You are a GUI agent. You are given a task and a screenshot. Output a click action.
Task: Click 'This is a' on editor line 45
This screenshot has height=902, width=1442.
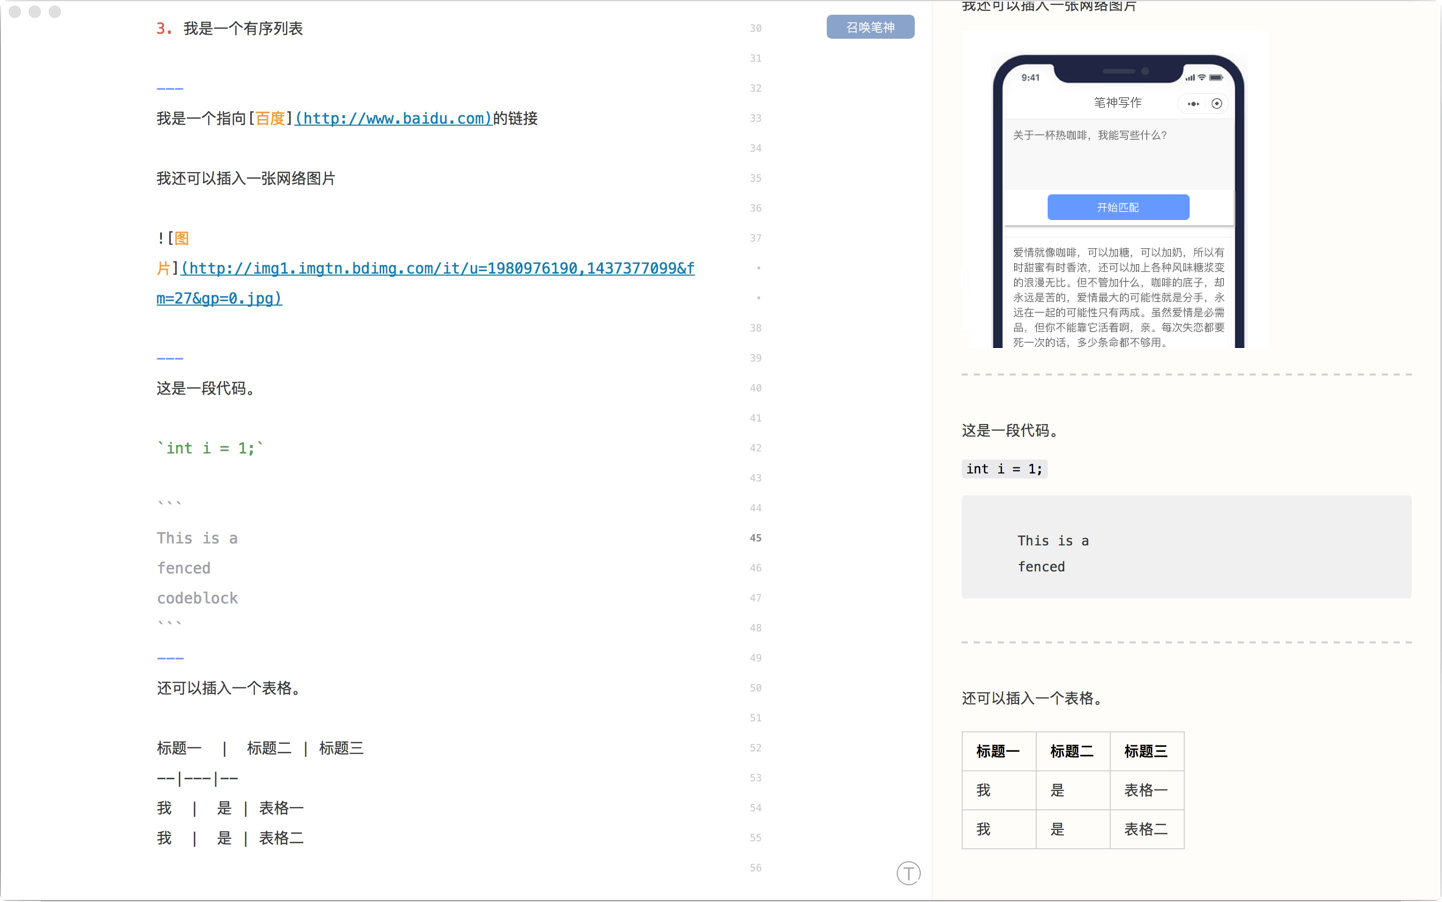coord(197,538)
